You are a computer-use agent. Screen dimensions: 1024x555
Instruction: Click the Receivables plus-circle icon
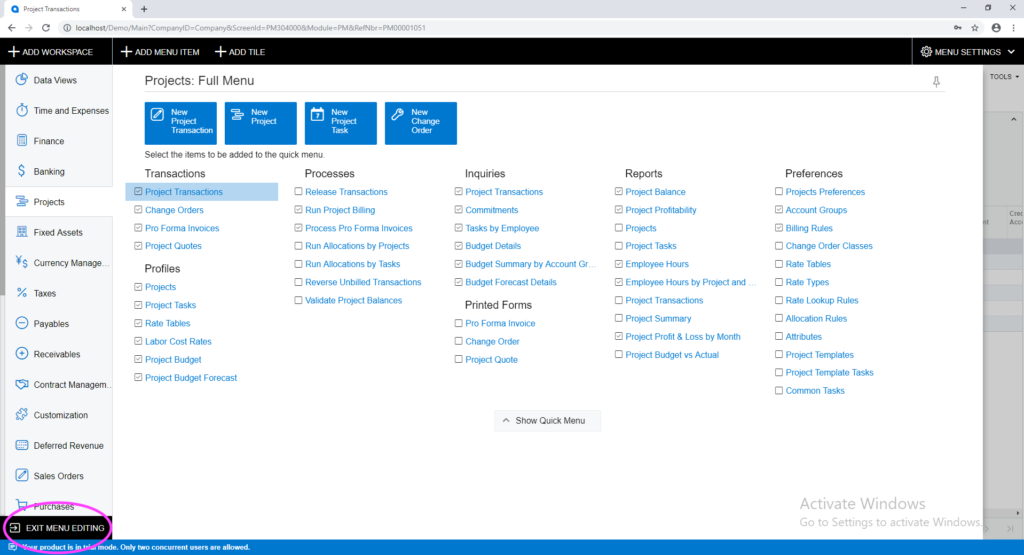[x=22, y=353]
